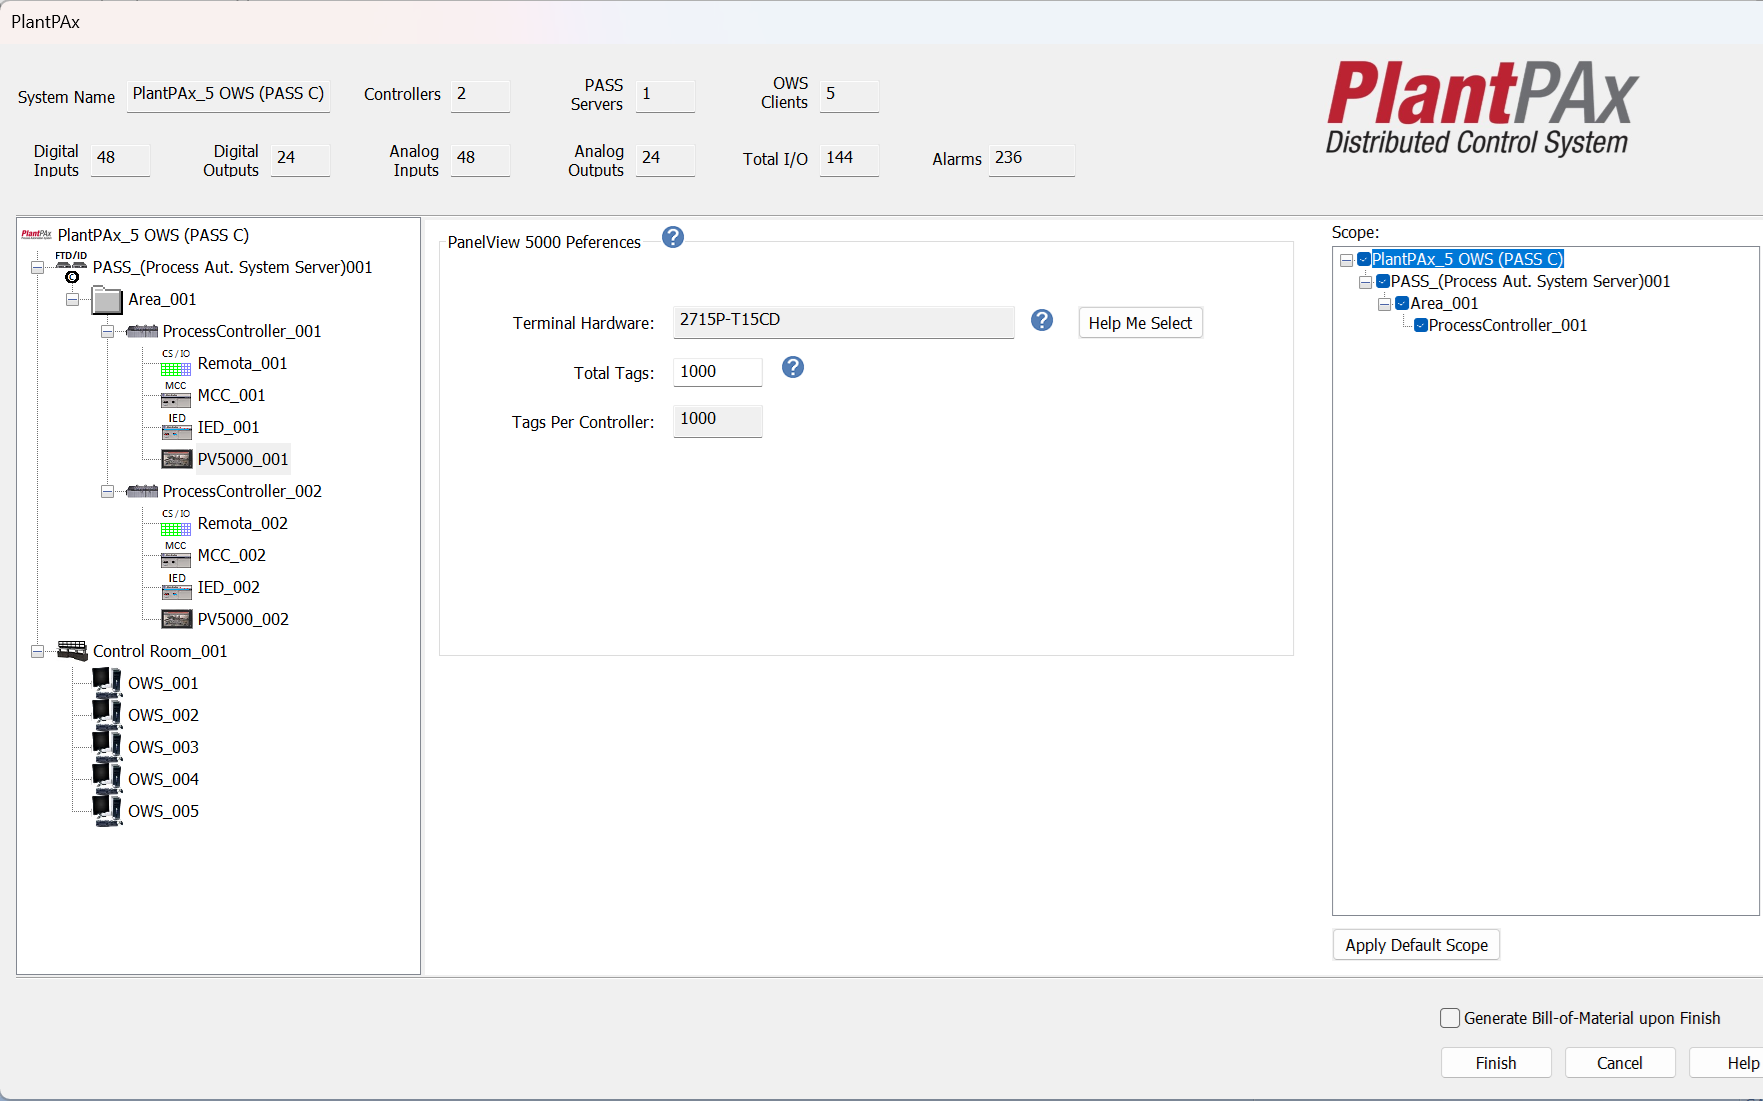Click the PV5000_002 PanelView icon
The image size is (1763, 1101).
coord(176,619)
